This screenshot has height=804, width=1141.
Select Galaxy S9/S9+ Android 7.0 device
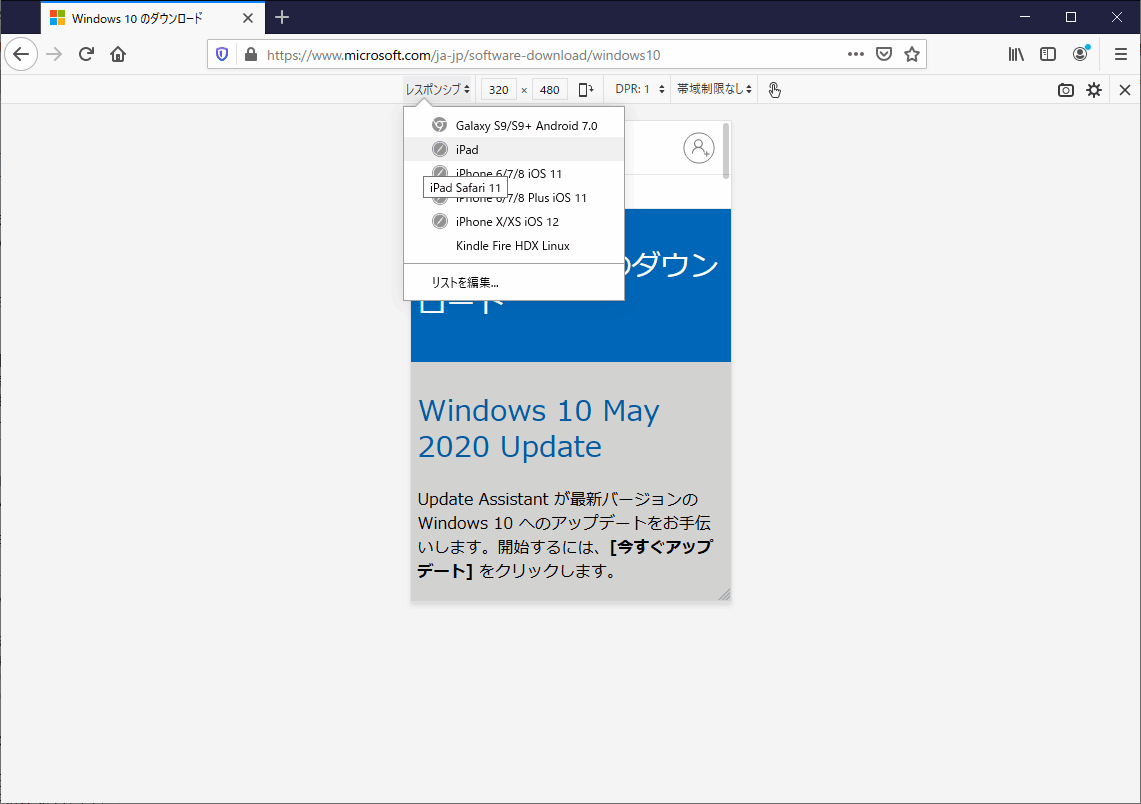[x=514, y=126]
